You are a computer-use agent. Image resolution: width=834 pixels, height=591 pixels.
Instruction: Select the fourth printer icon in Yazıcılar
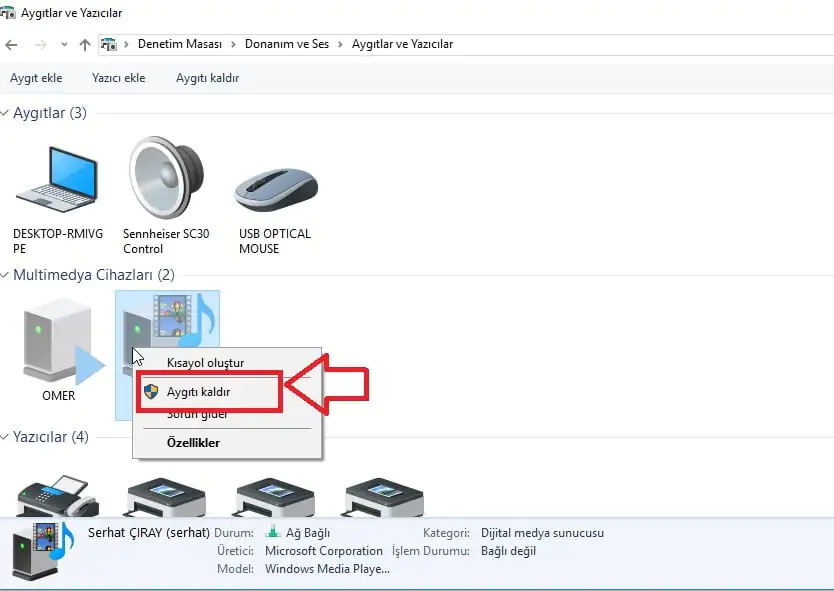pos(384,497)
